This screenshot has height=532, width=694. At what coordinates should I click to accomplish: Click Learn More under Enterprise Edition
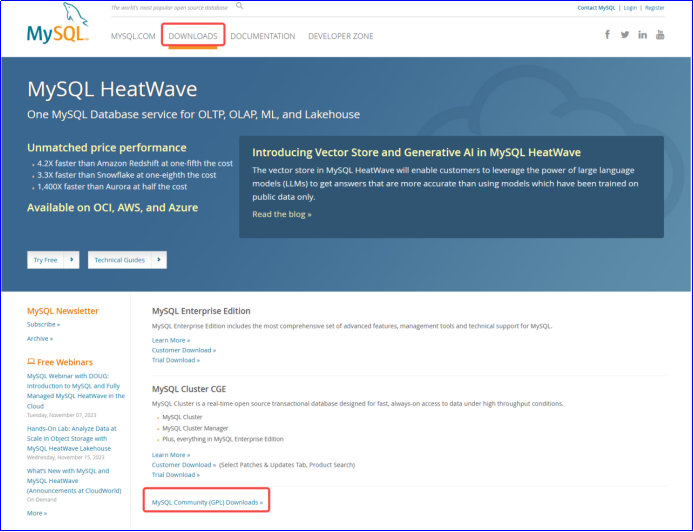pos(171,340)
